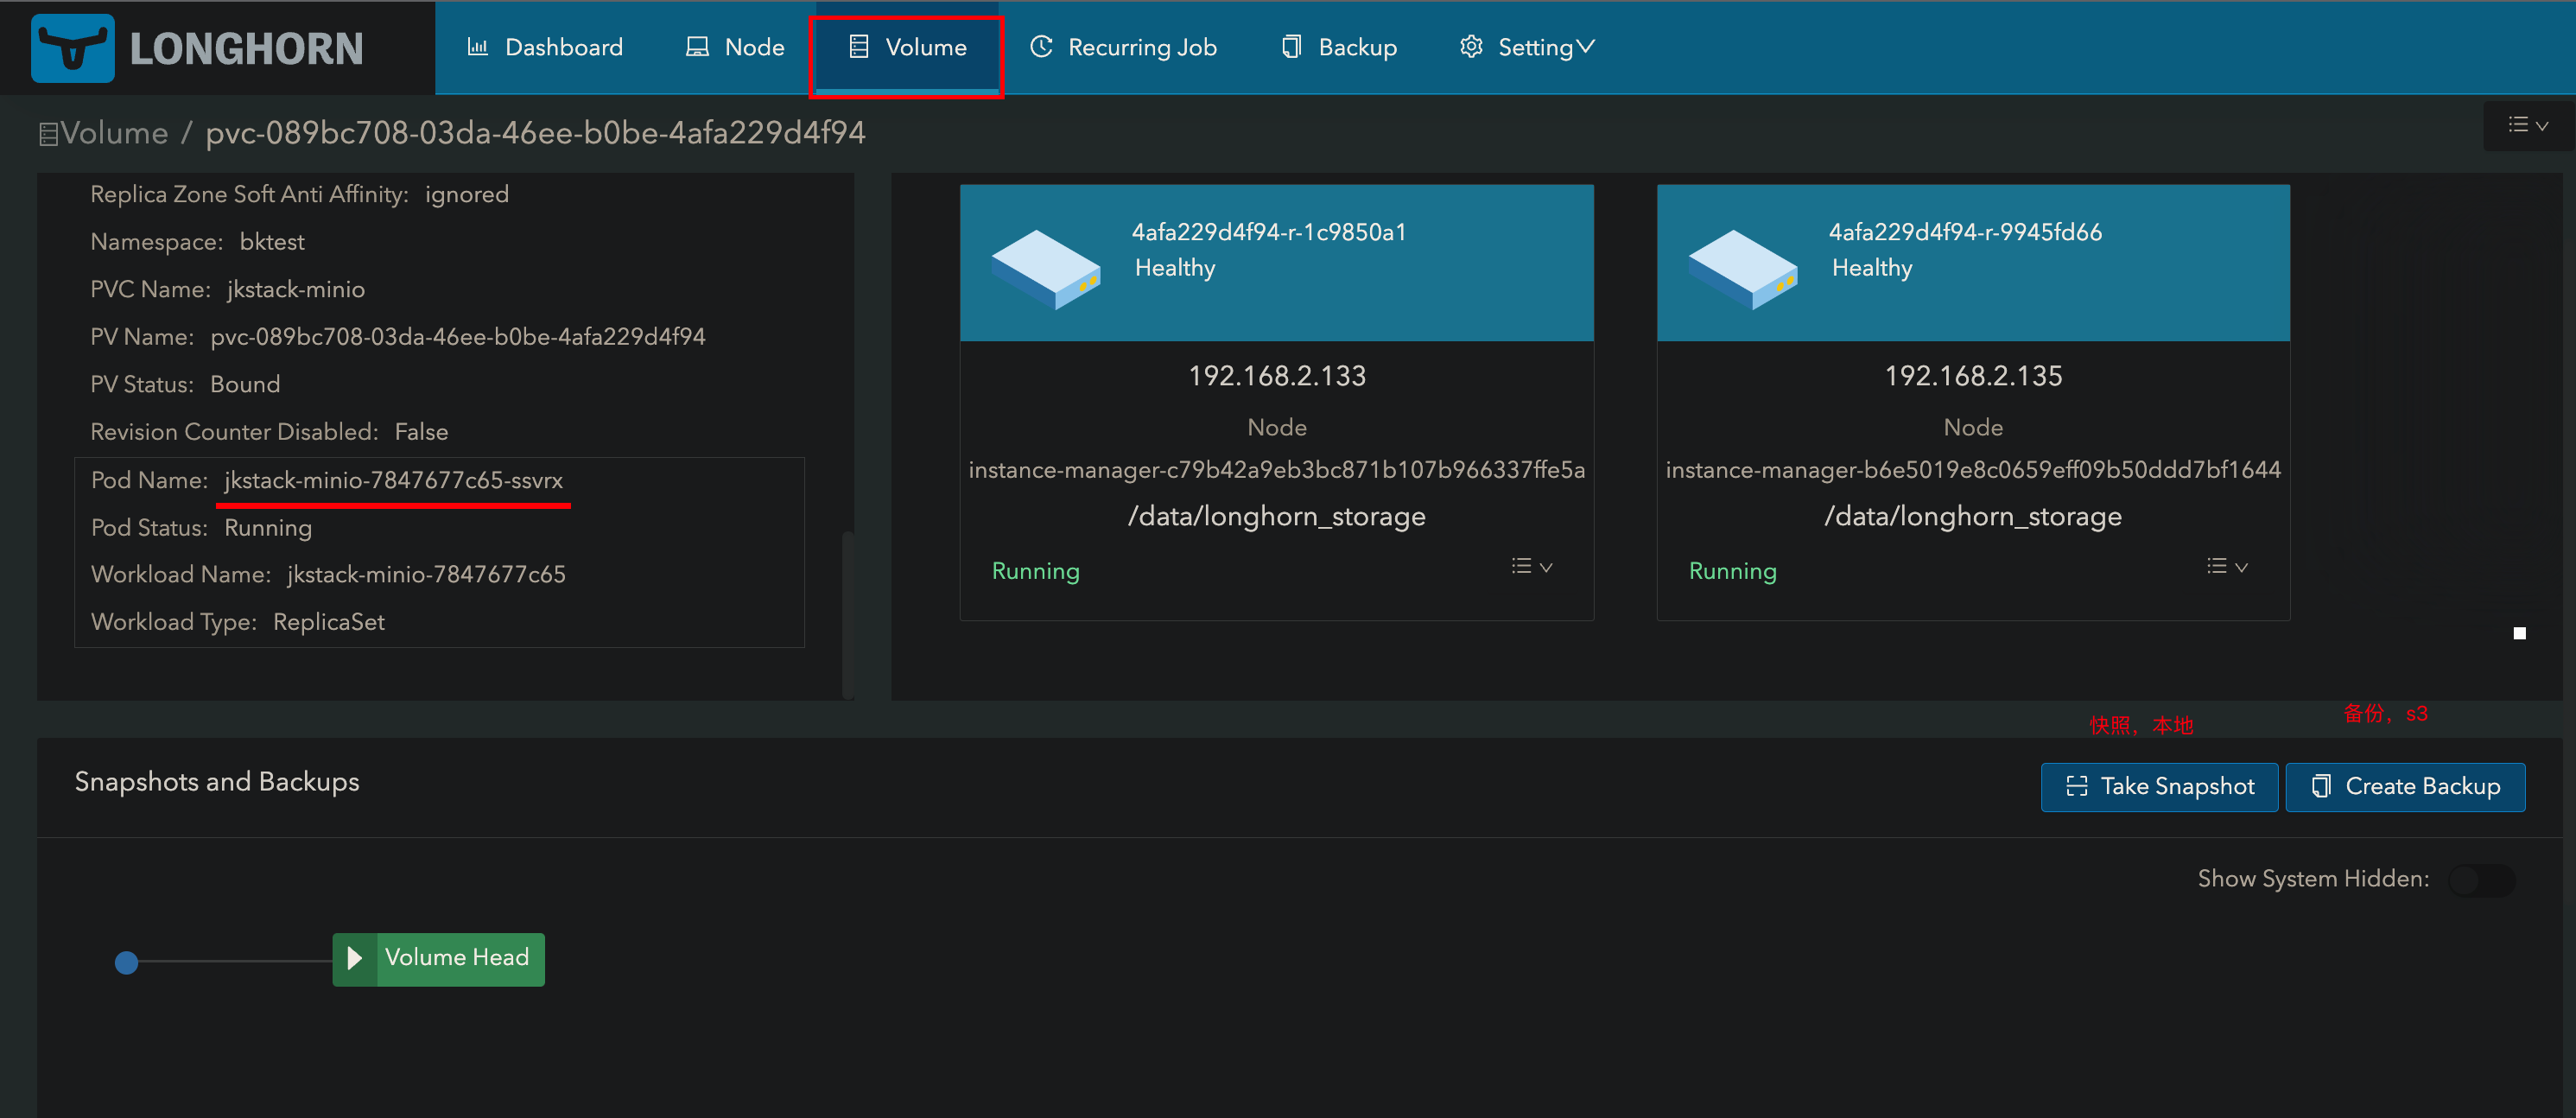Click the Volume nav icon

tap(858, 47)
